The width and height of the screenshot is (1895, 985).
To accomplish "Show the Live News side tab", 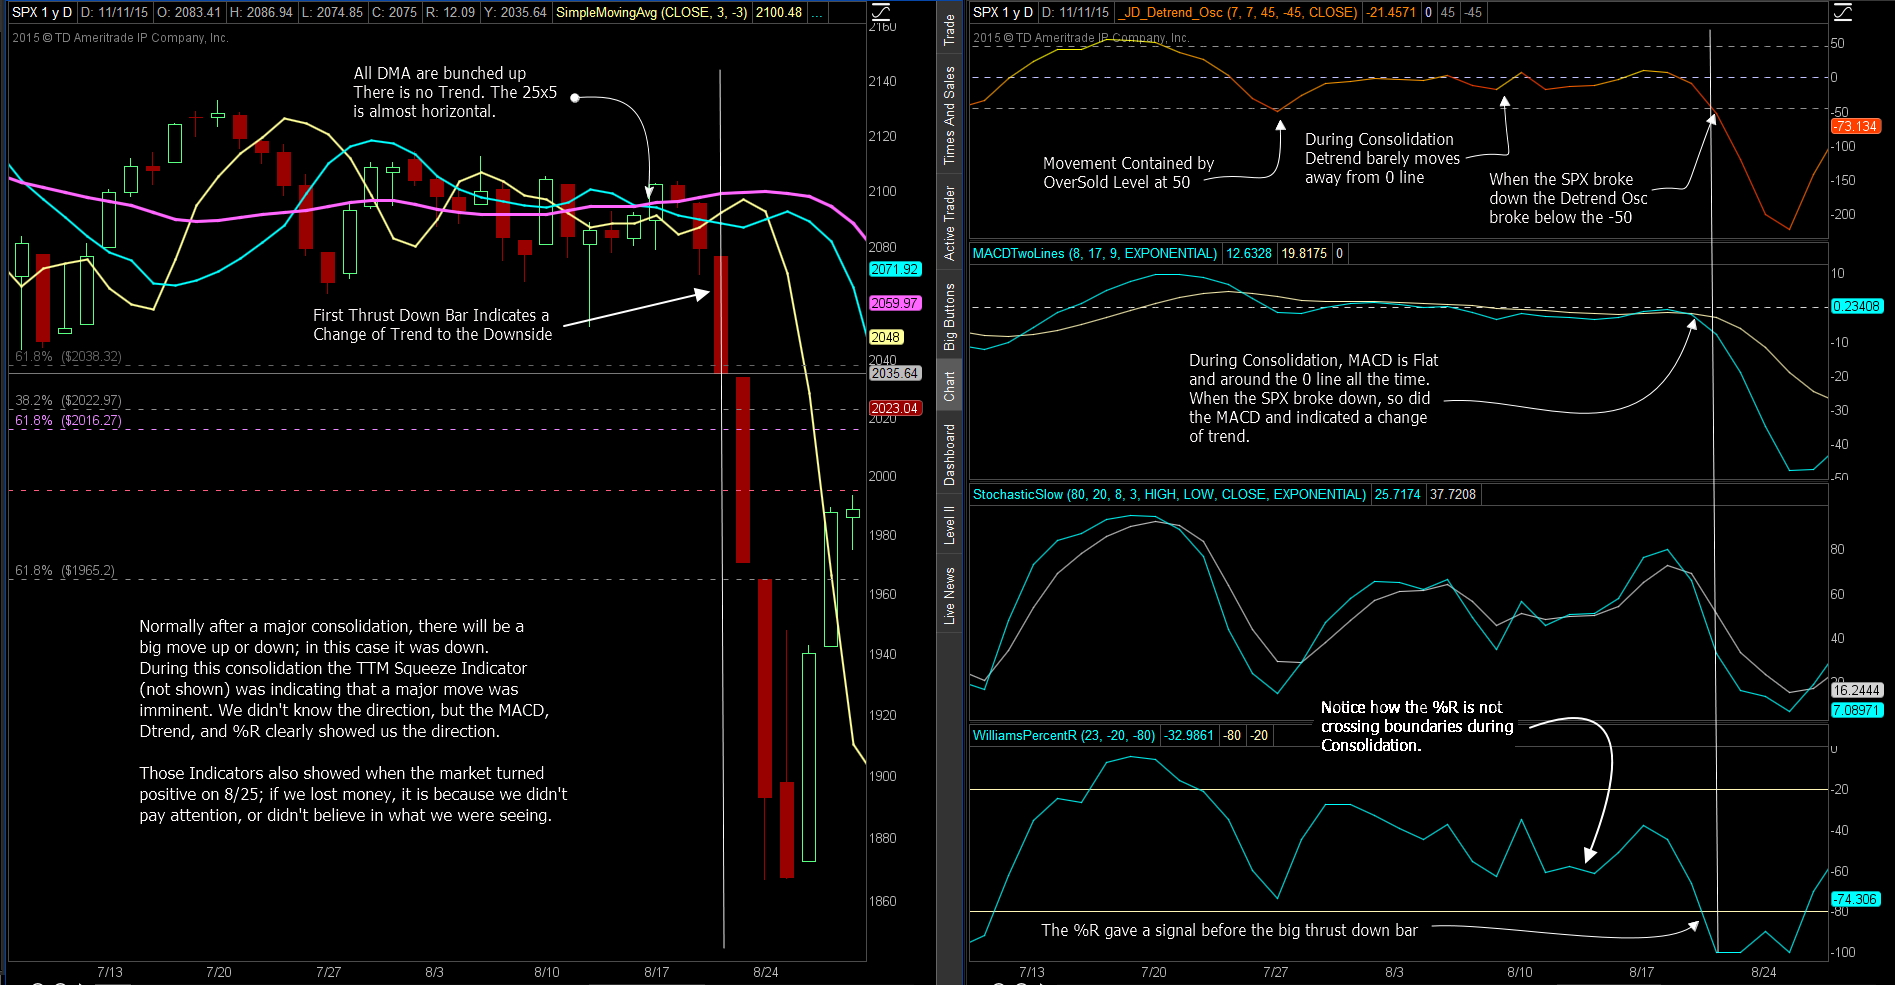I will coord(949,596).
